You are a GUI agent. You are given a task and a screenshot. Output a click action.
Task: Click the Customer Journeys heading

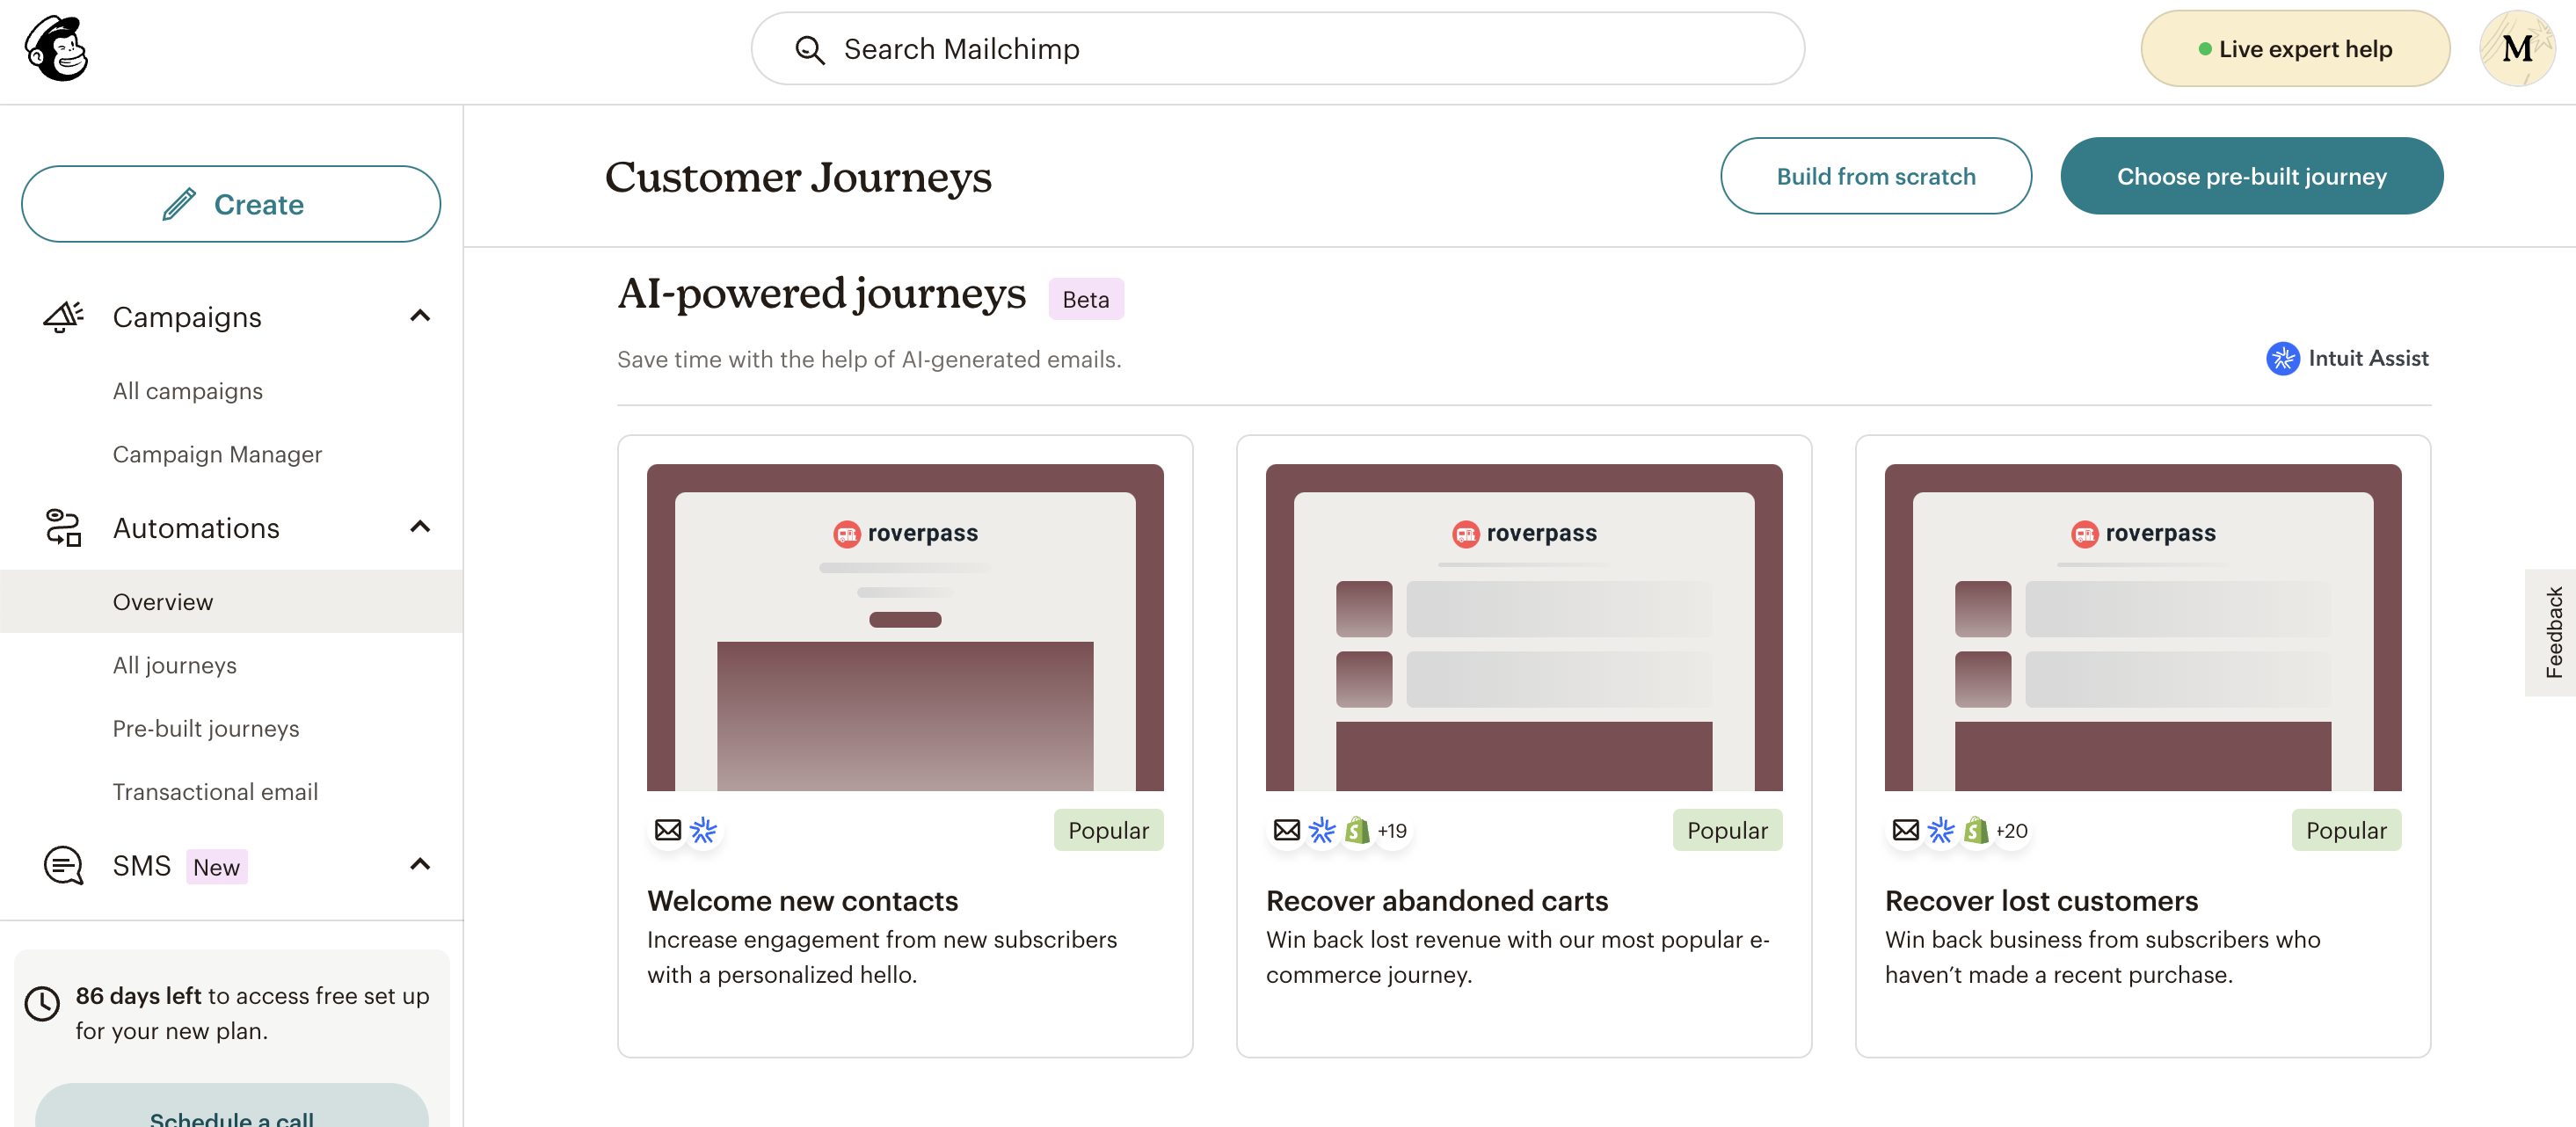point(798,177)
